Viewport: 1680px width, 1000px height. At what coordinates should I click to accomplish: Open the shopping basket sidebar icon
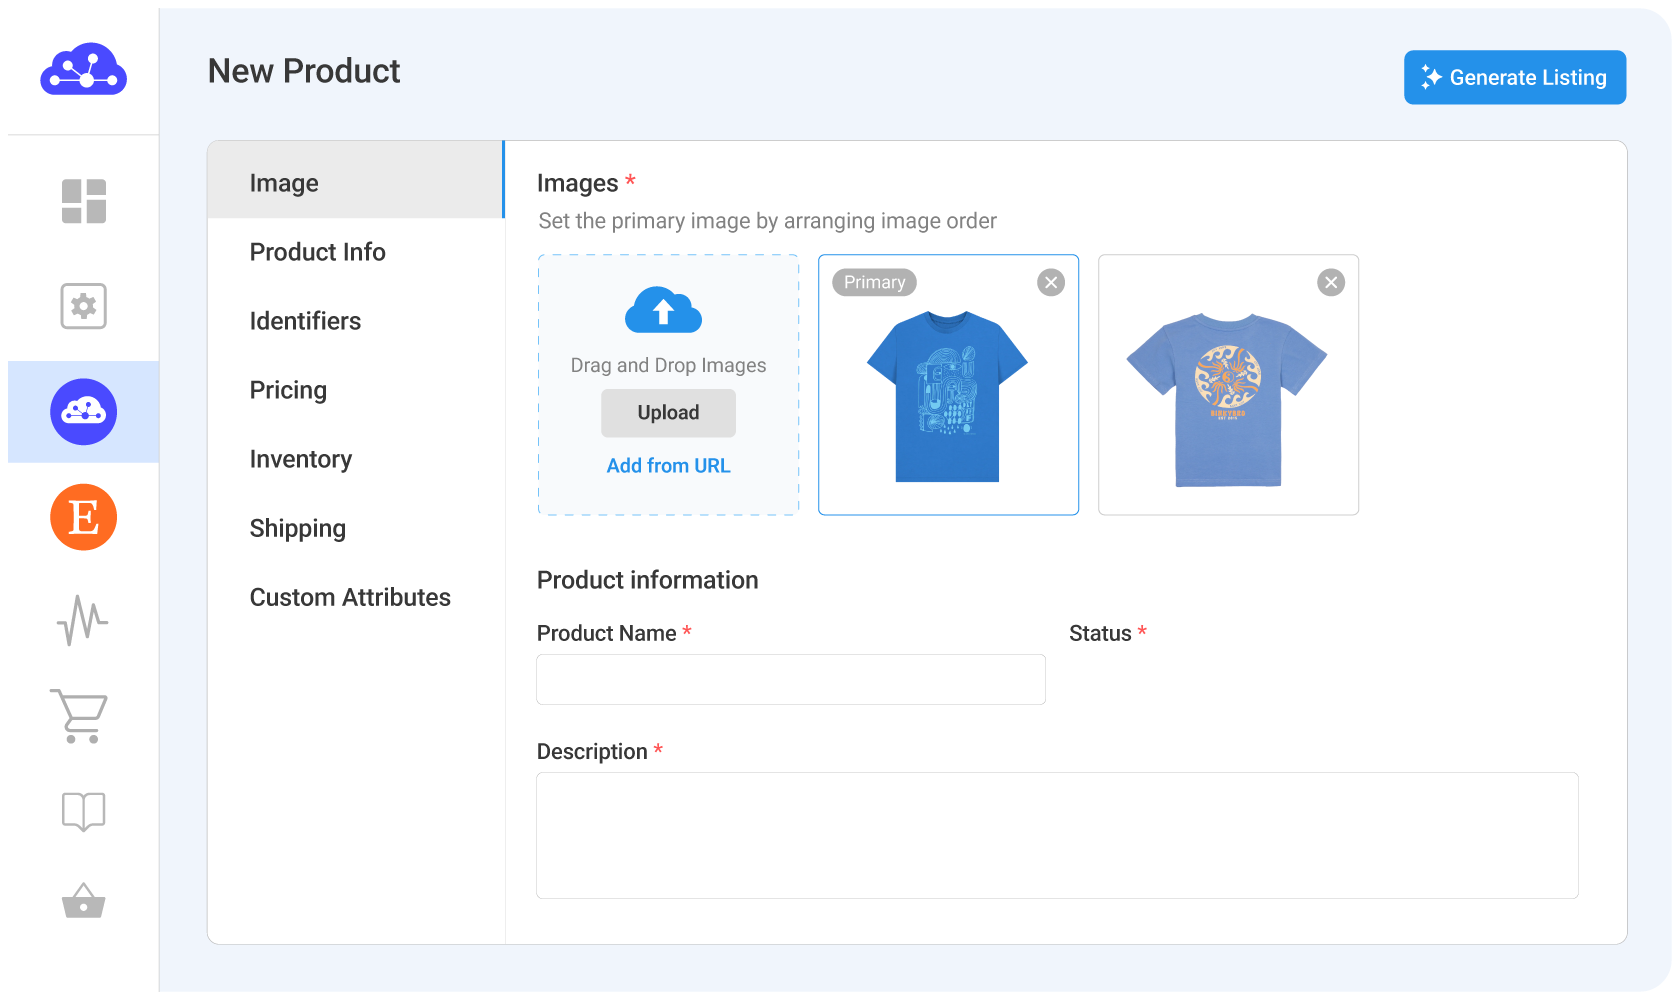click(84, 901)
